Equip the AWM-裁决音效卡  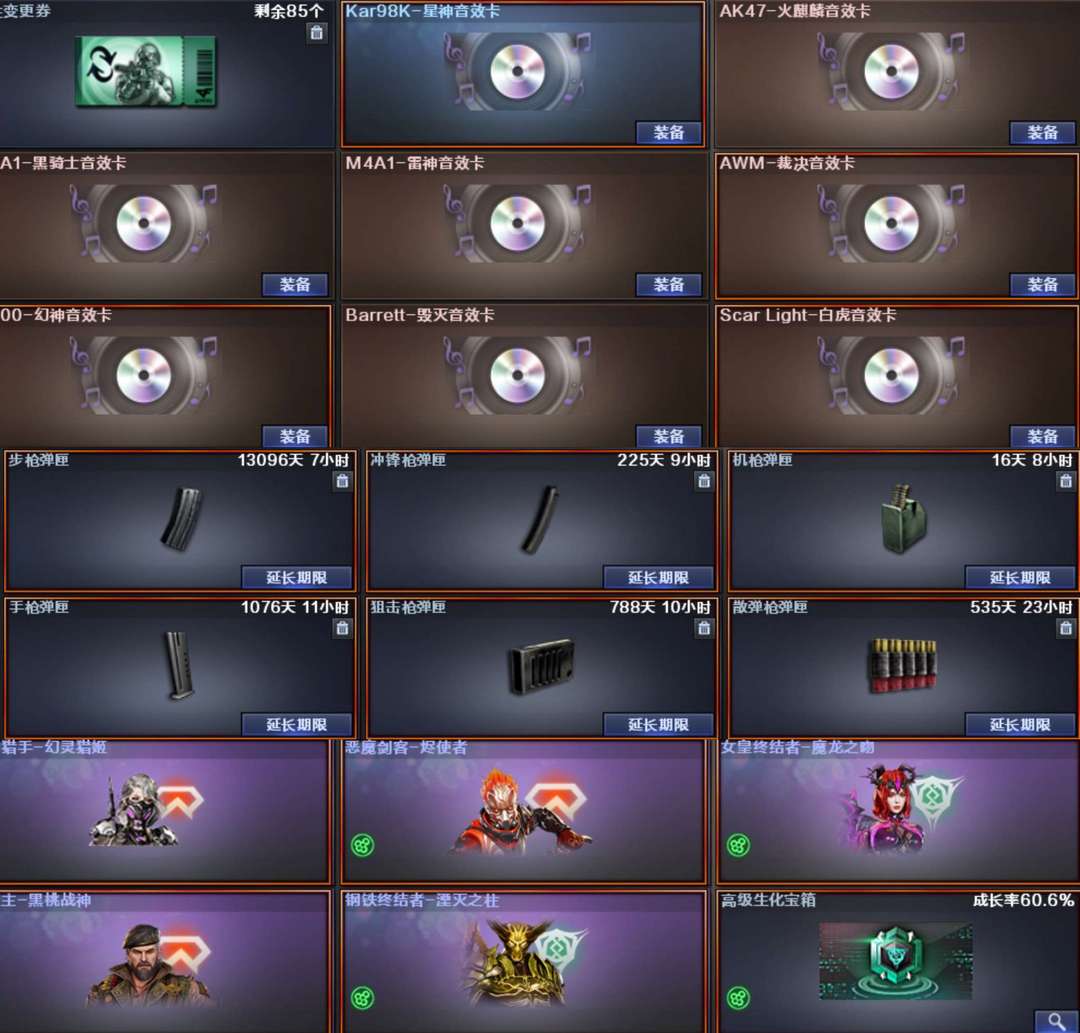(1042, 284)
